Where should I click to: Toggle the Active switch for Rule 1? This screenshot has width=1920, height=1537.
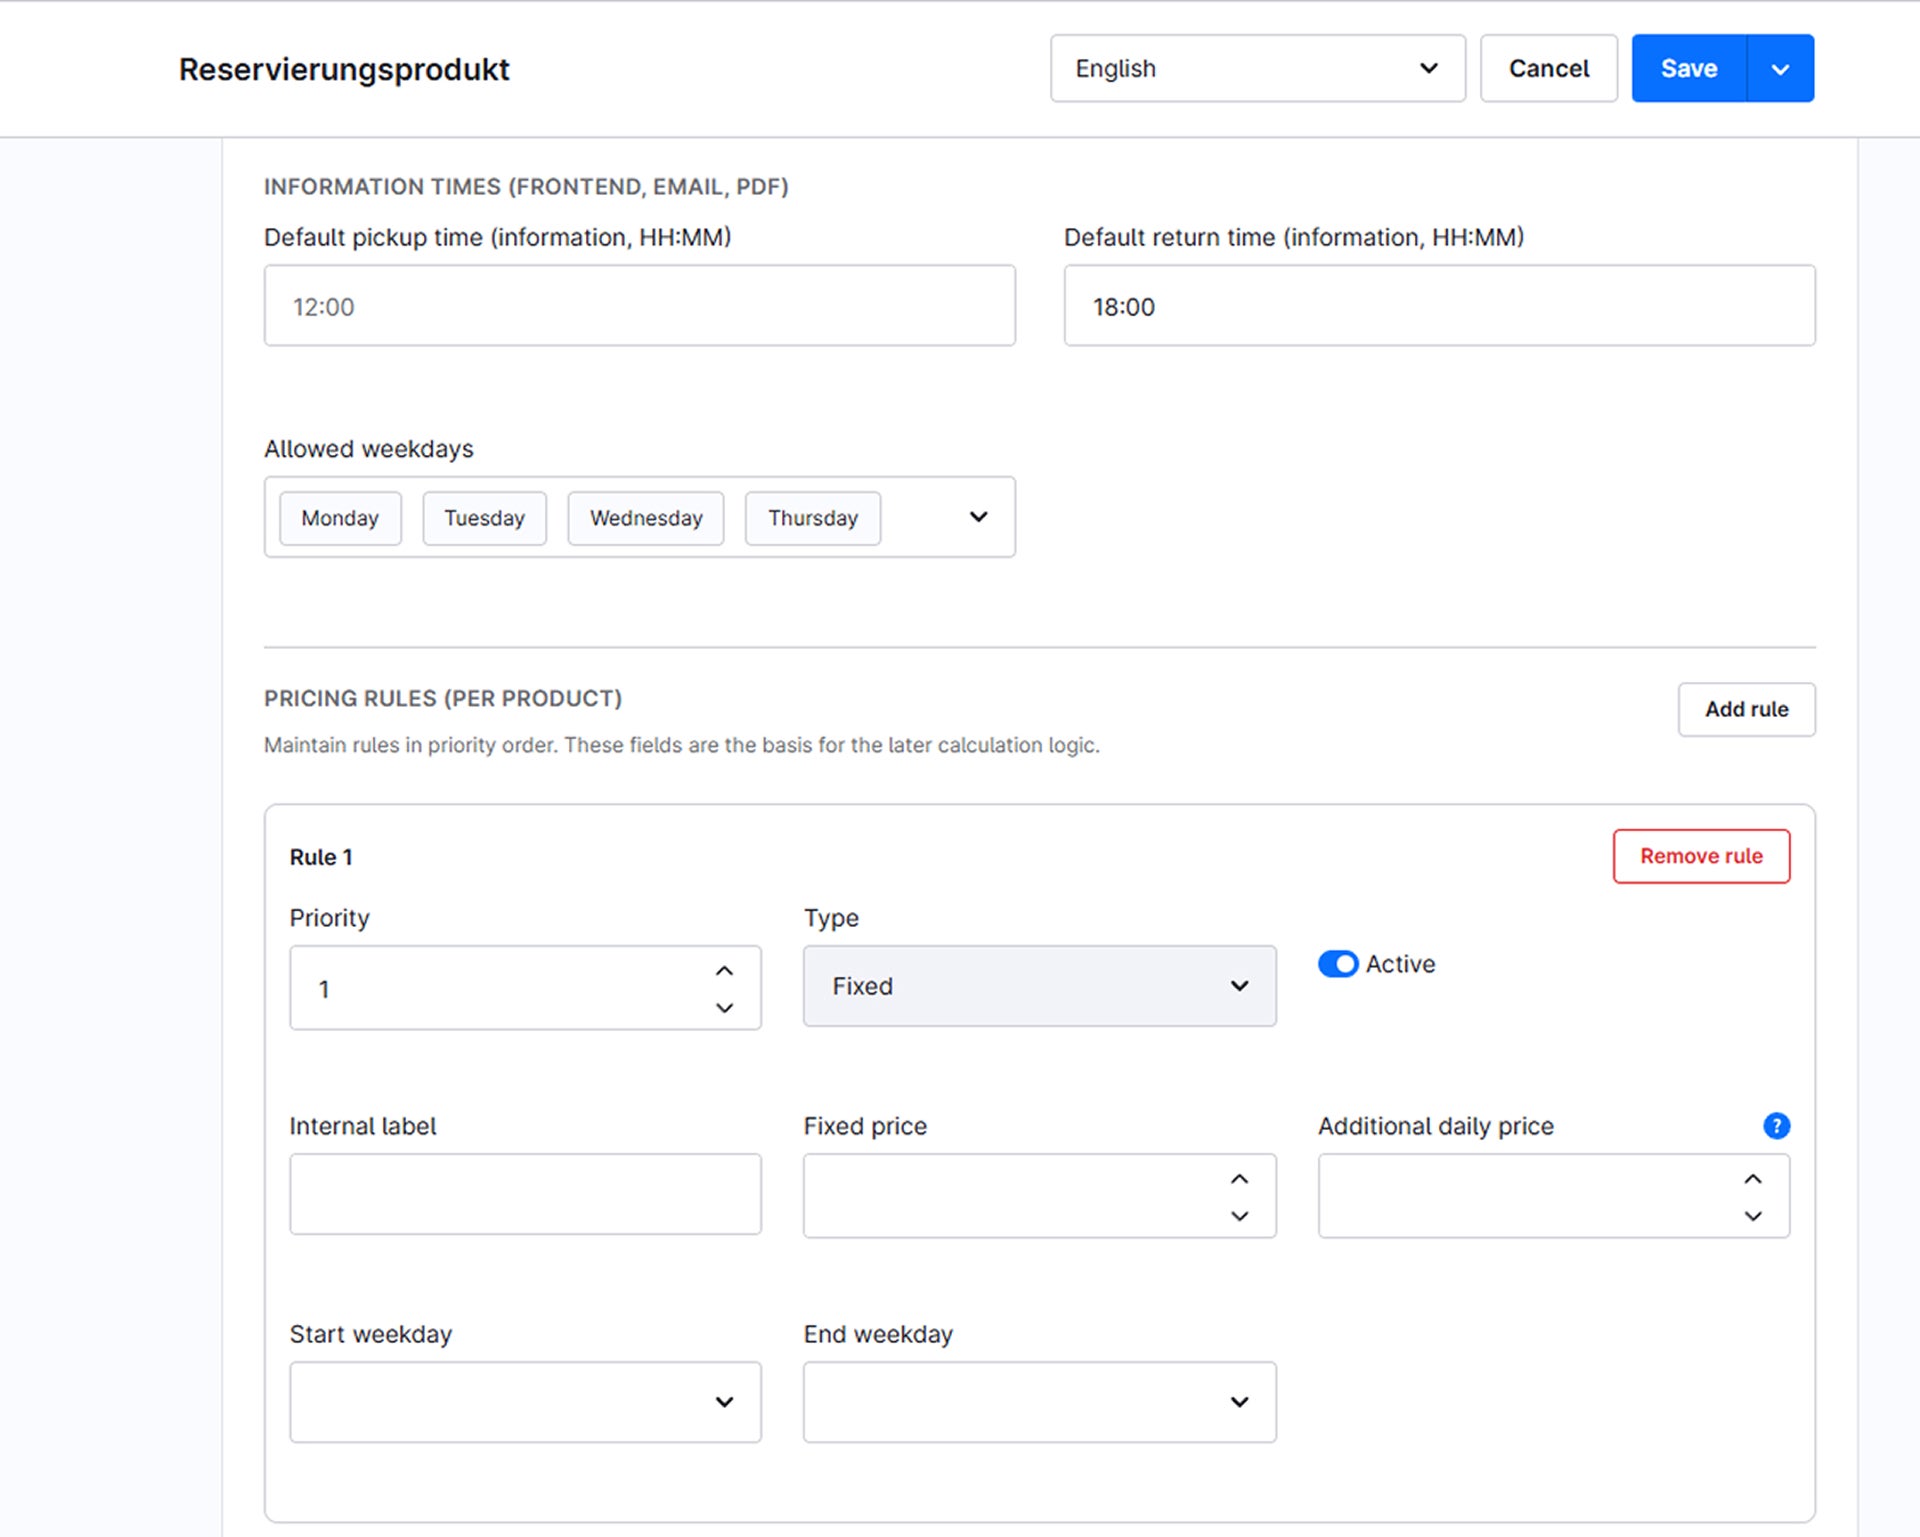pos(1338,964)
